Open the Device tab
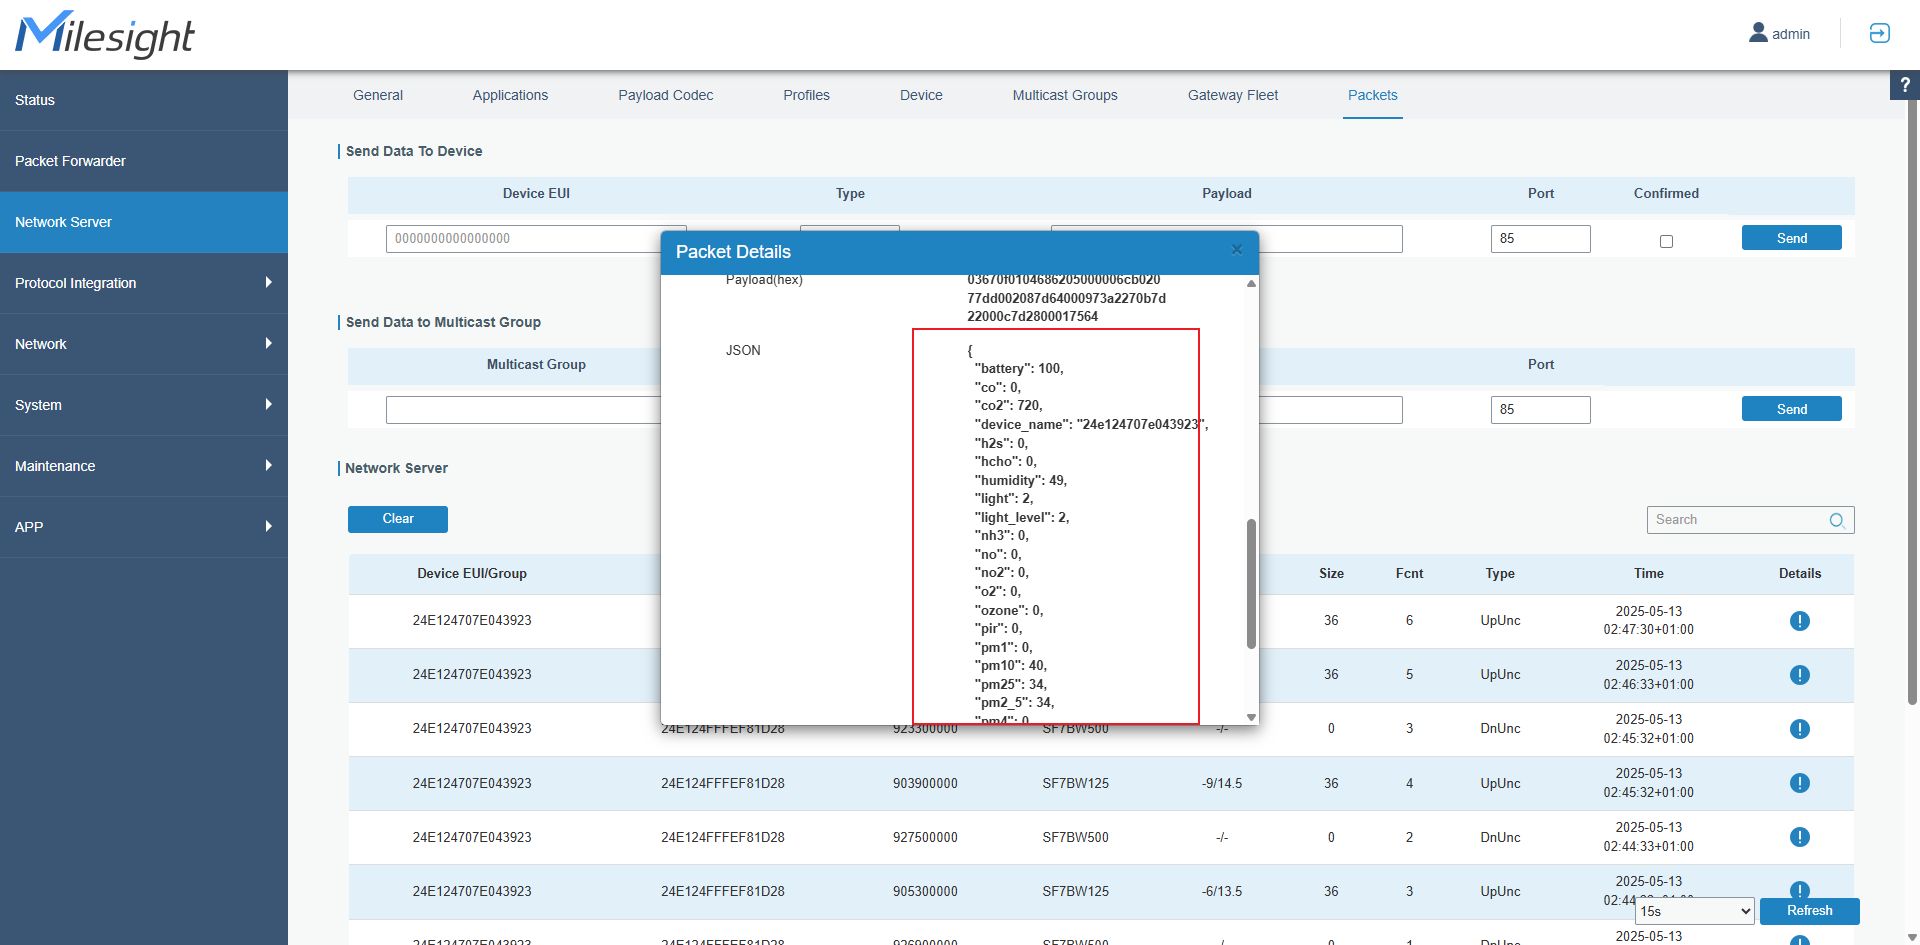This screenshot has width=1920, height=945. [921, 95]
